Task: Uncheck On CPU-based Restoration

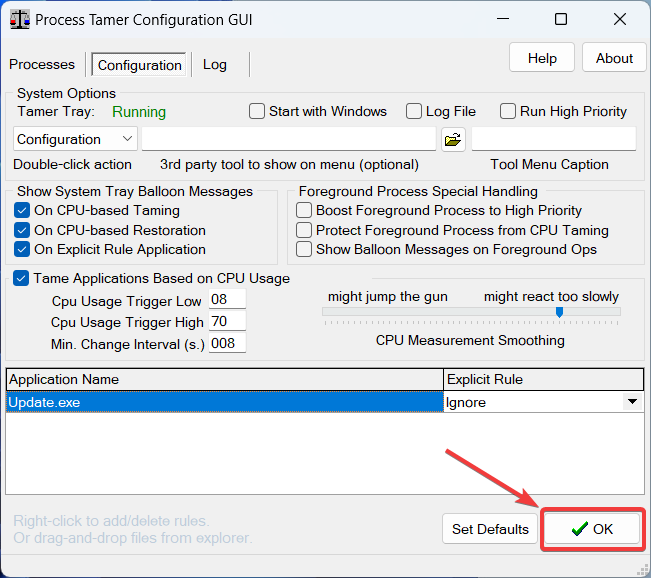Action: point(22,230)
